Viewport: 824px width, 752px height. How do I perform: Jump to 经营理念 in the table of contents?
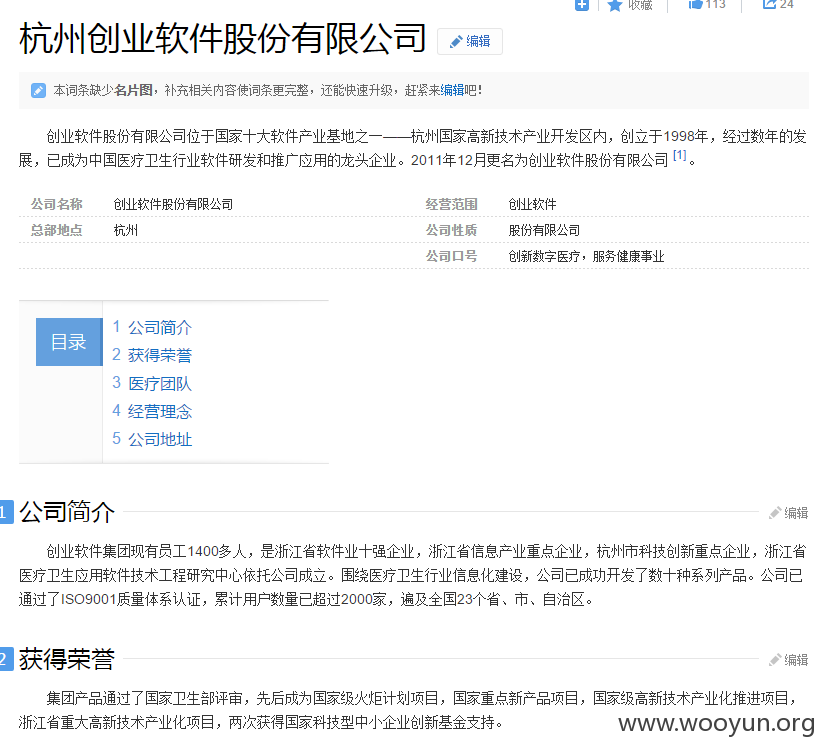(x=160, y=411)
